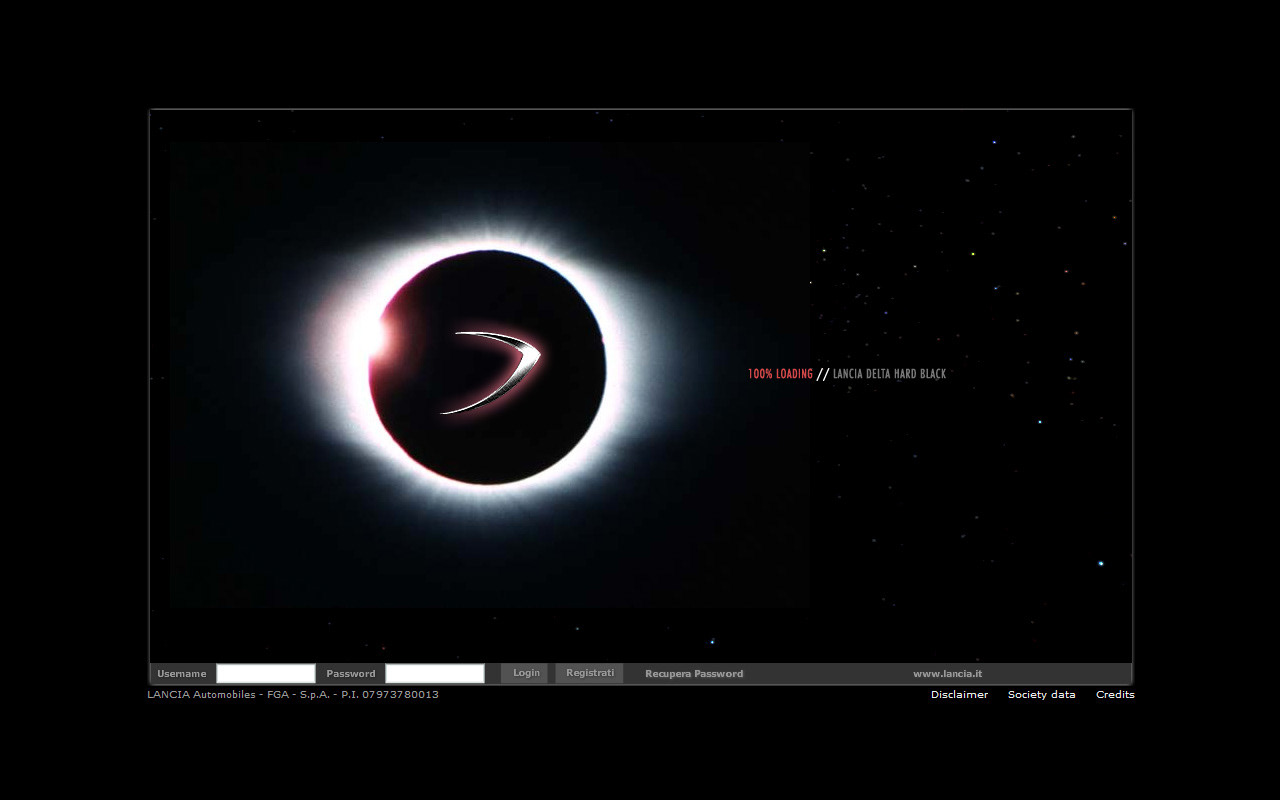Click the Username input field
Viewport: 1280px width, 800px height.
click(x=266, y=674)
